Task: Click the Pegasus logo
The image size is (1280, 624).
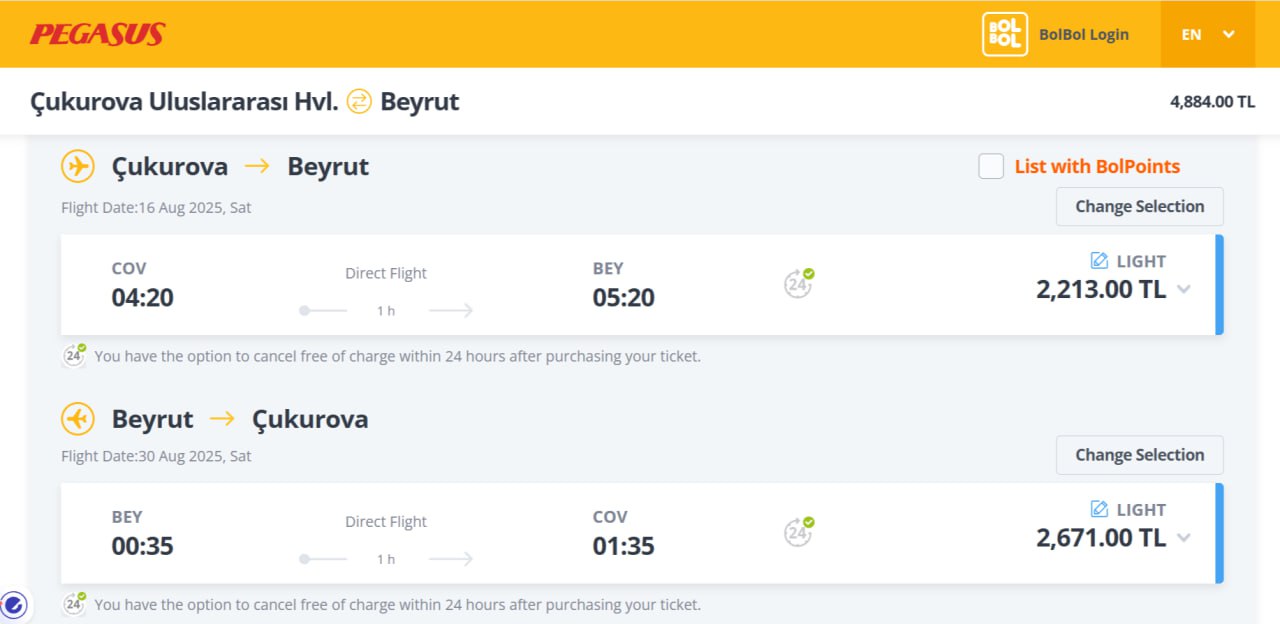Action: pyautogui.click(x=97, y=34)
